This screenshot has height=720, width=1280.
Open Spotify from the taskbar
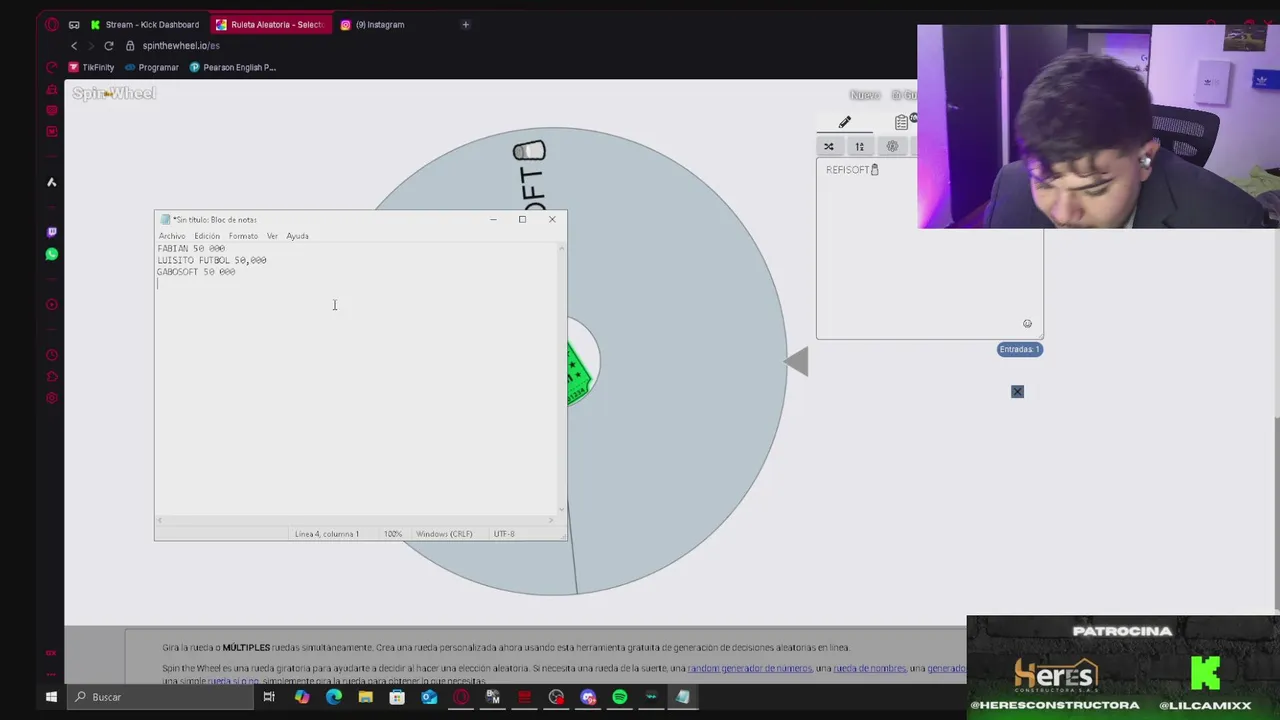(x=620, y=697)
